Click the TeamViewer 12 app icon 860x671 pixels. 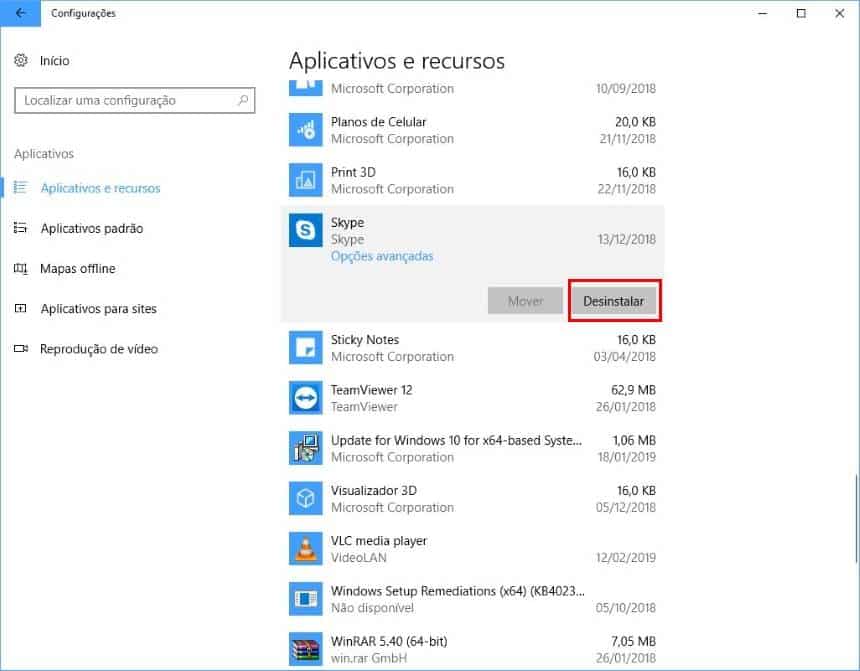[x=305, y=398]
